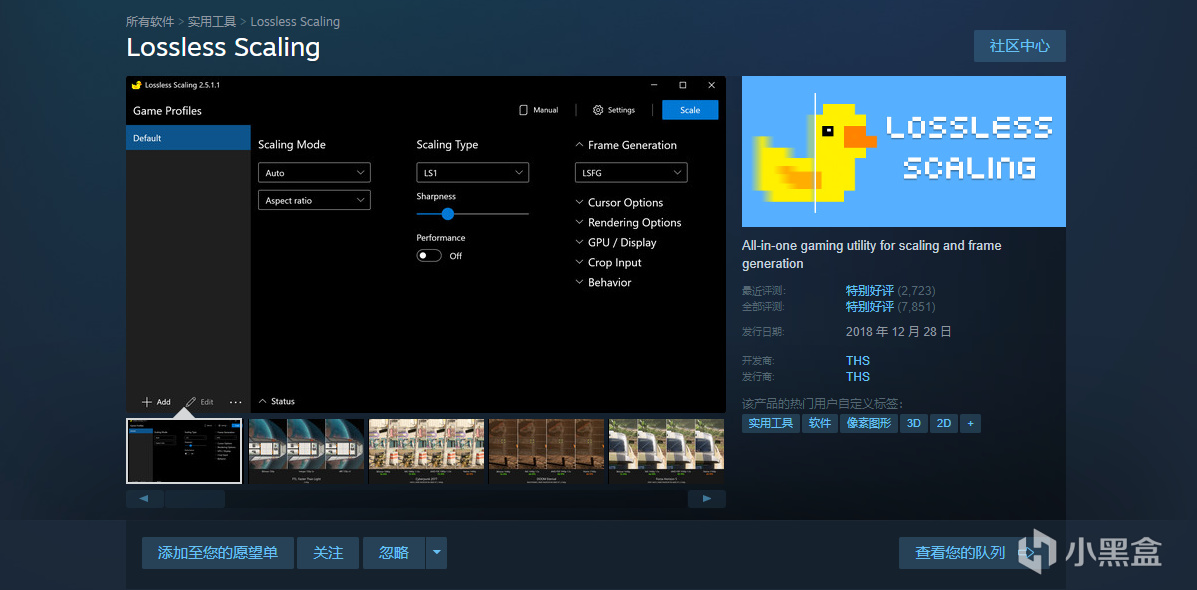Viewport: 1197px width, 590px height.
Task: Open the LS1 scaling type dropdown
Action: point(473,172)
